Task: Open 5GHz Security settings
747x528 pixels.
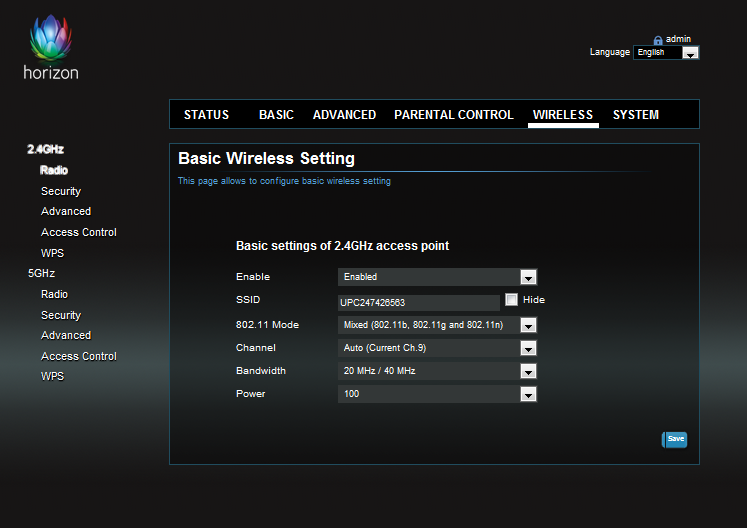Action: tap(61, 315)
